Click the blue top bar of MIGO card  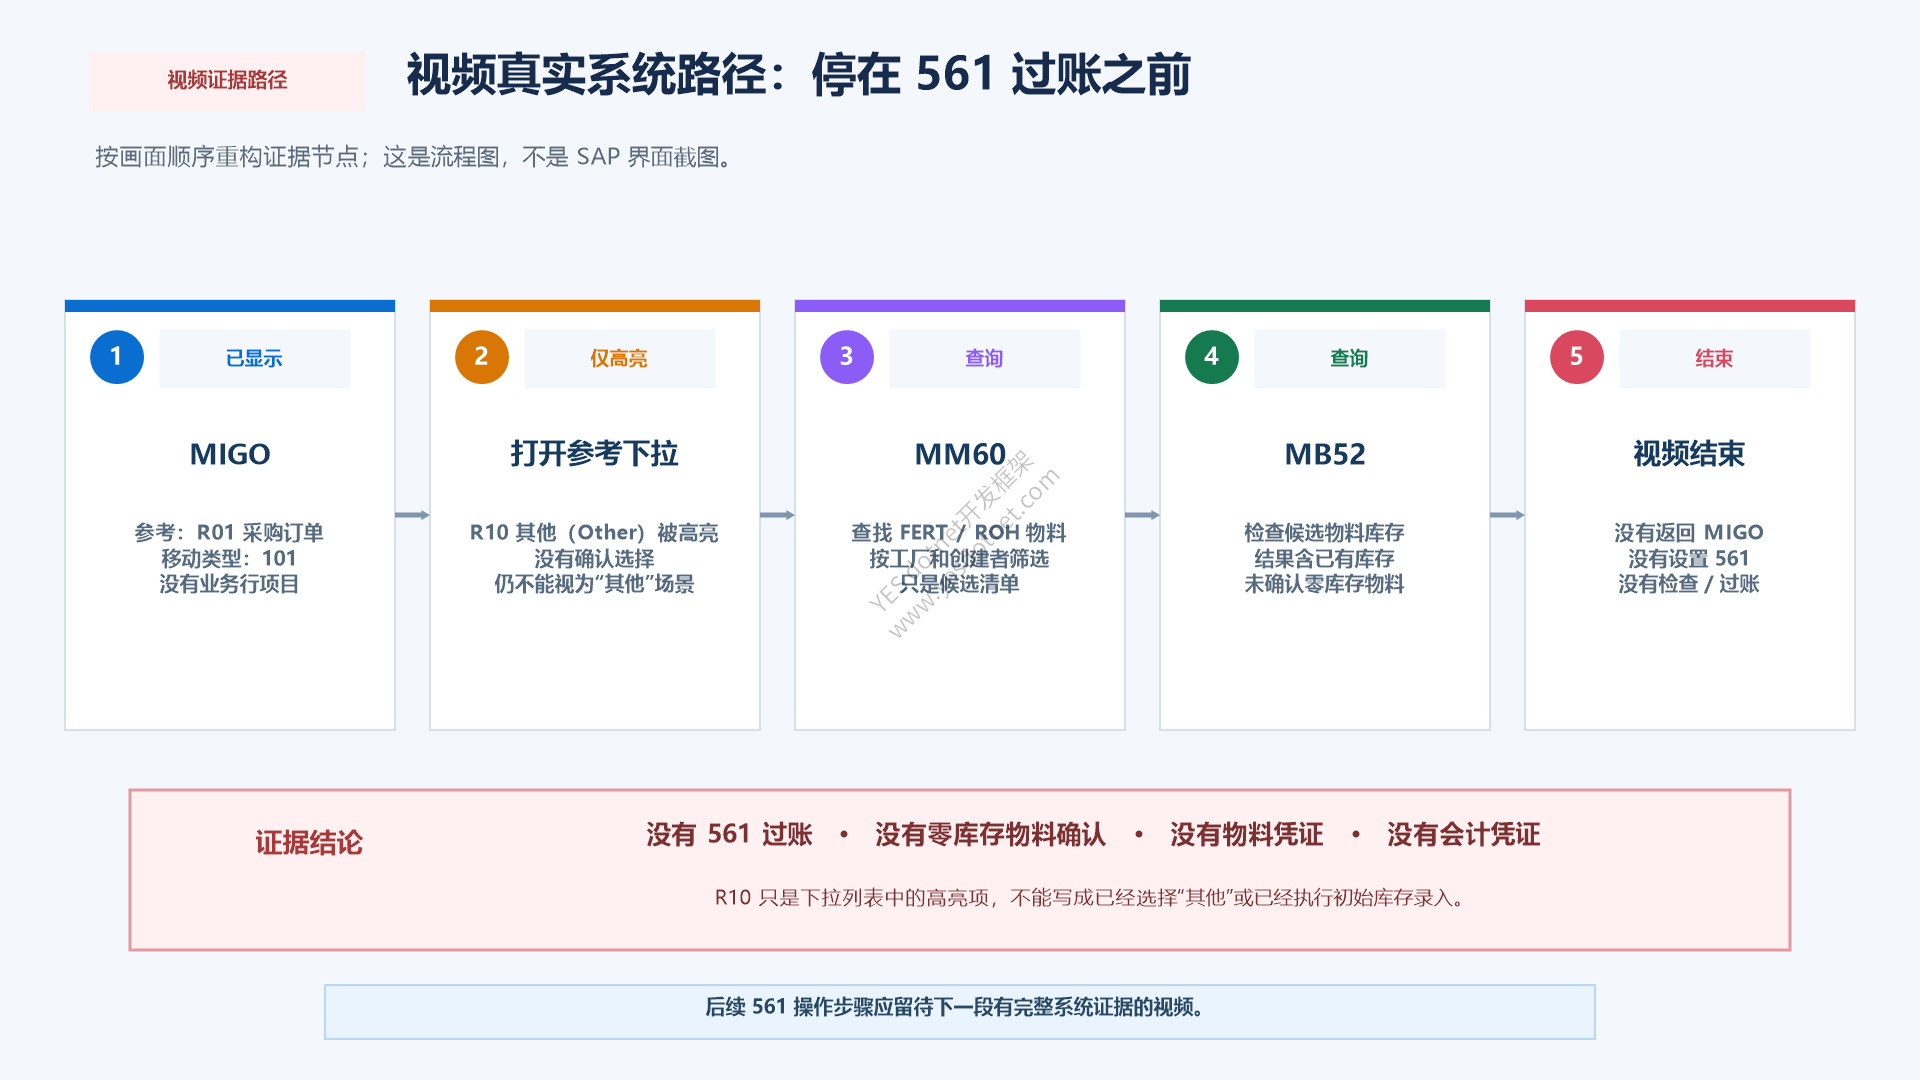pos(230,306)
